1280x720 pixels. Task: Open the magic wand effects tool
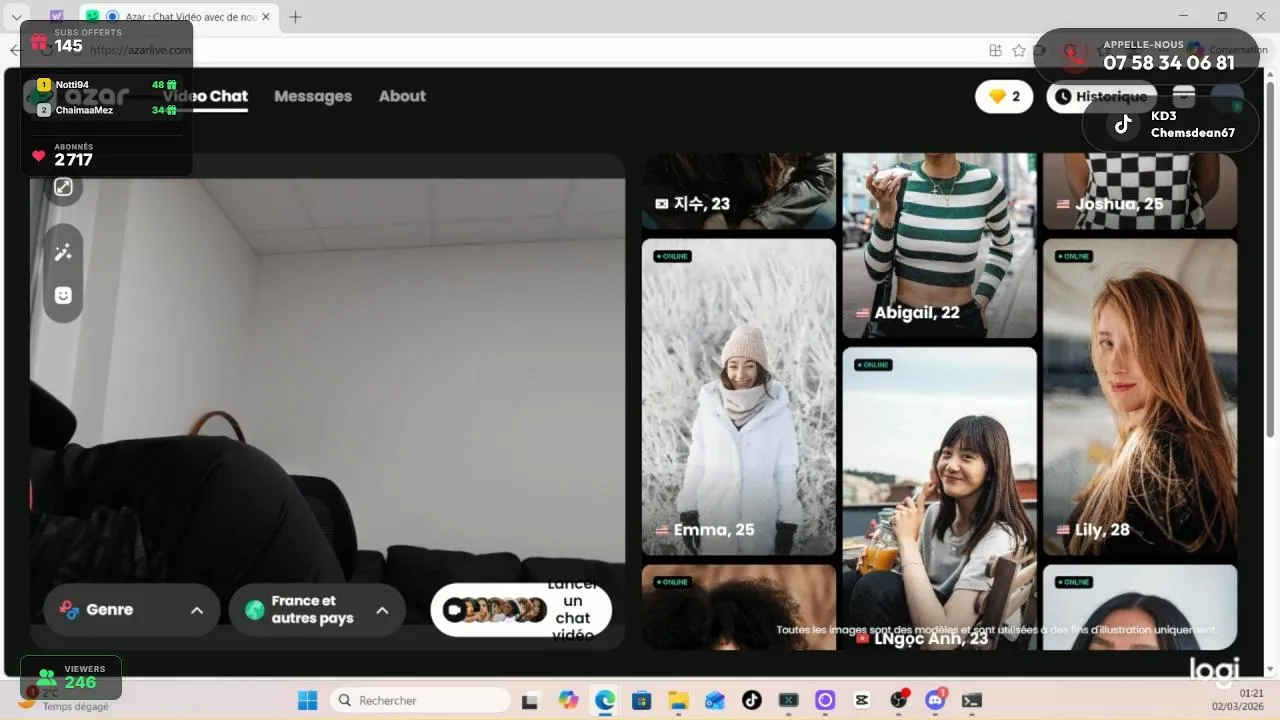[63, 253]
